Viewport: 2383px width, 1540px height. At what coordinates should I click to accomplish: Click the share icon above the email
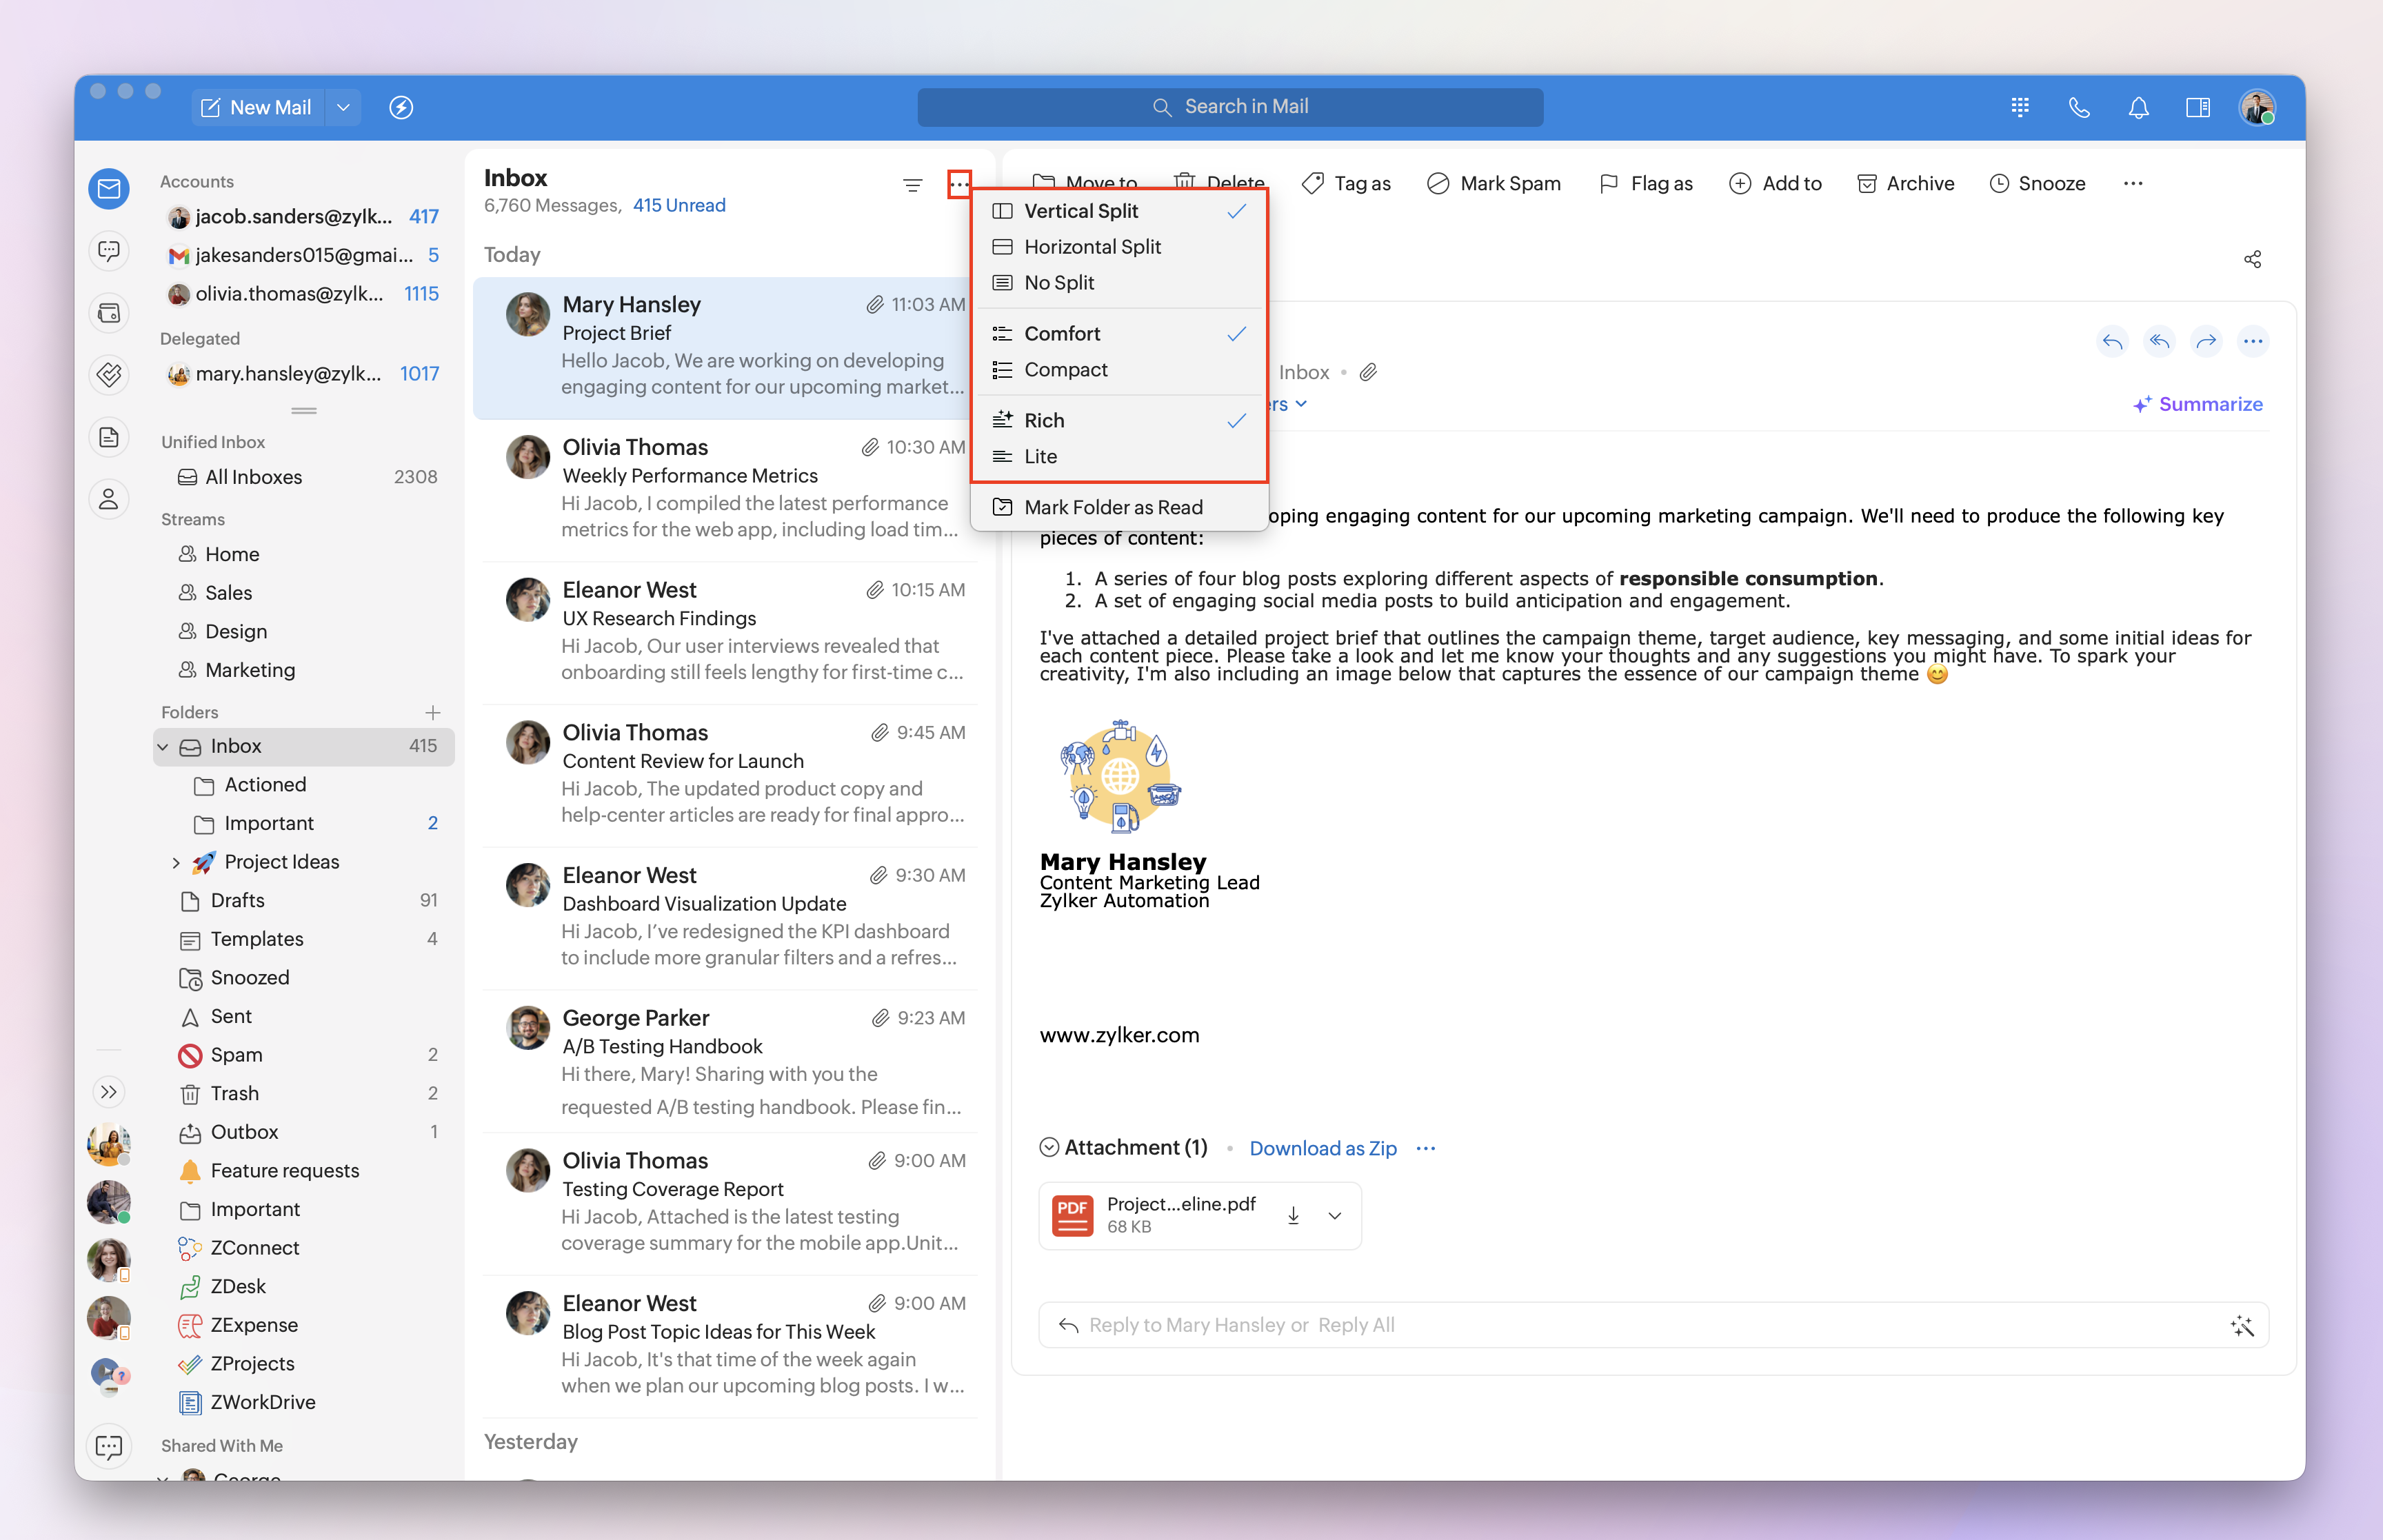pos(2252,259)
